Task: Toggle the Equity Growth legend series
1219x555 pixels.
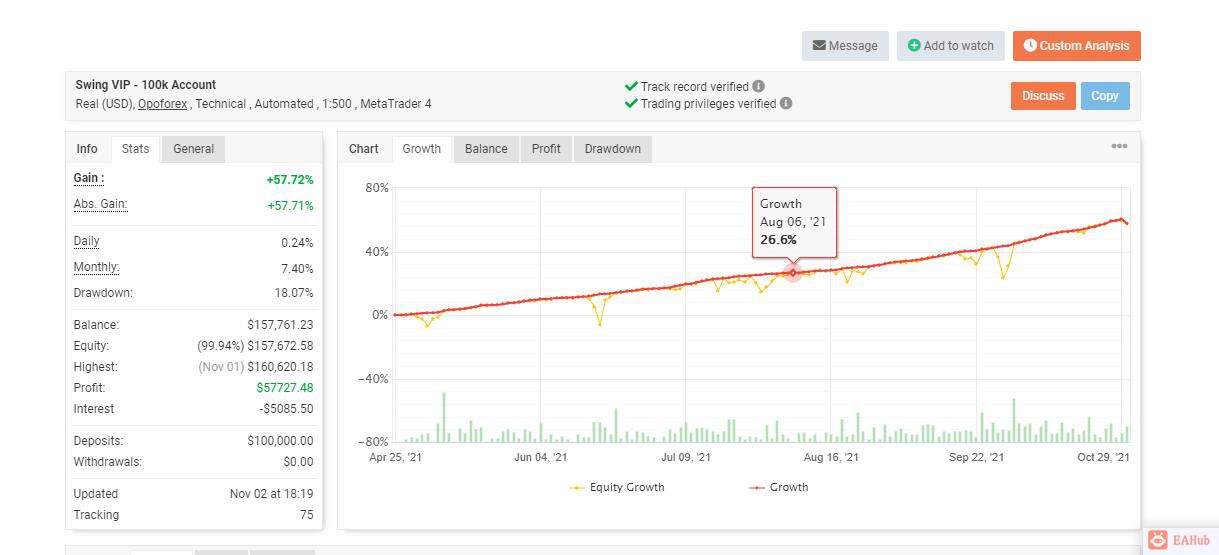Action: tap(617, 487)
